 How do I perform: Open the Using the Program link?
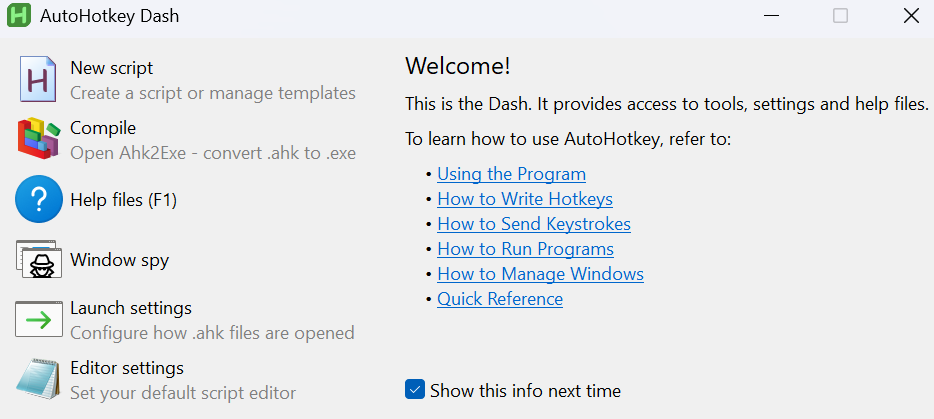(511, 174)
